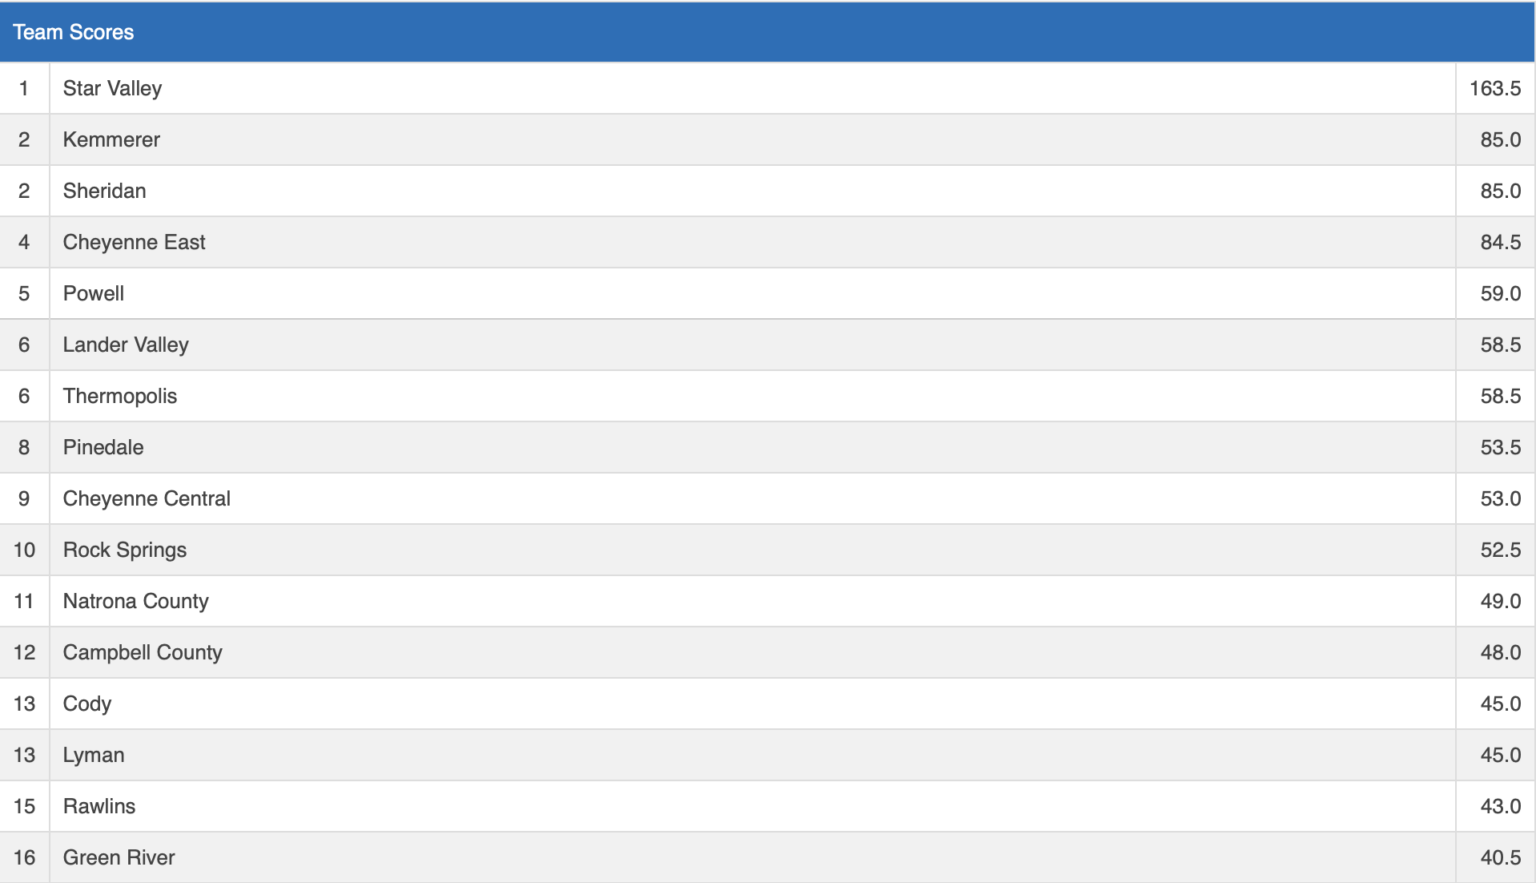
Task: Select the Natrona County entry
Action: click(x=135, y=601)
